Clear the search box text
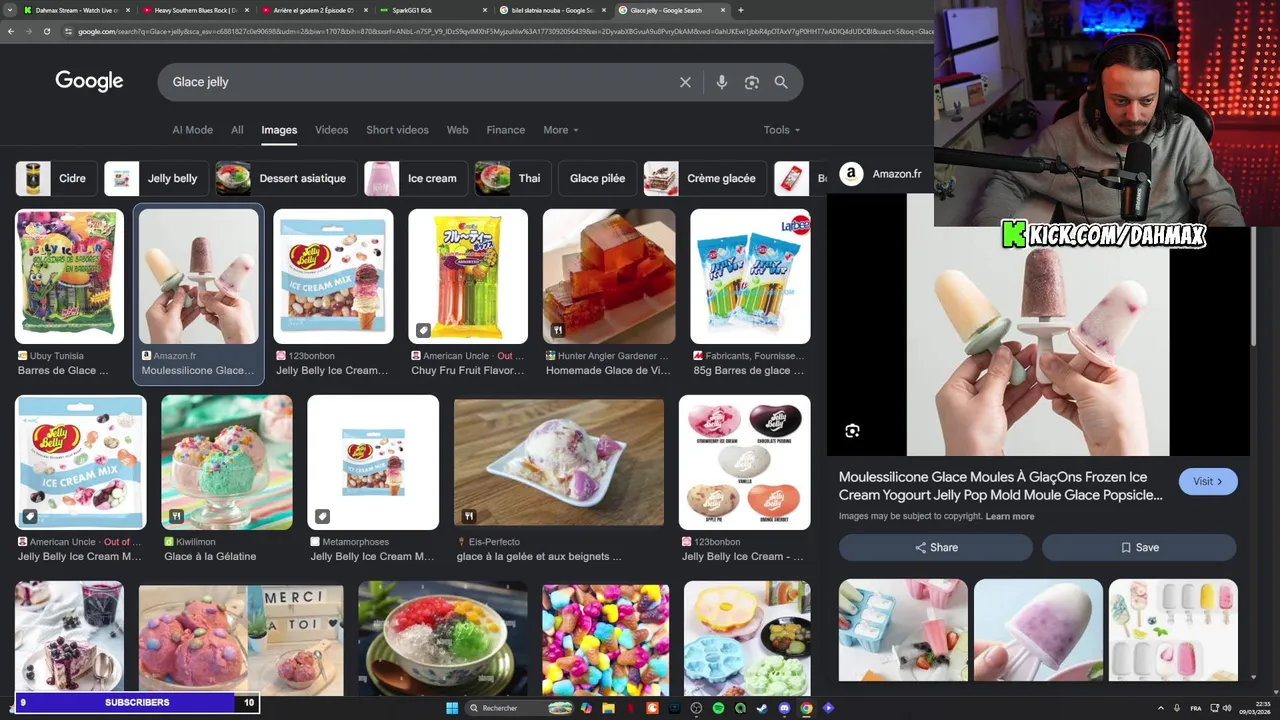The height and width of the screenshot is (720, 1280). point(685,82)
